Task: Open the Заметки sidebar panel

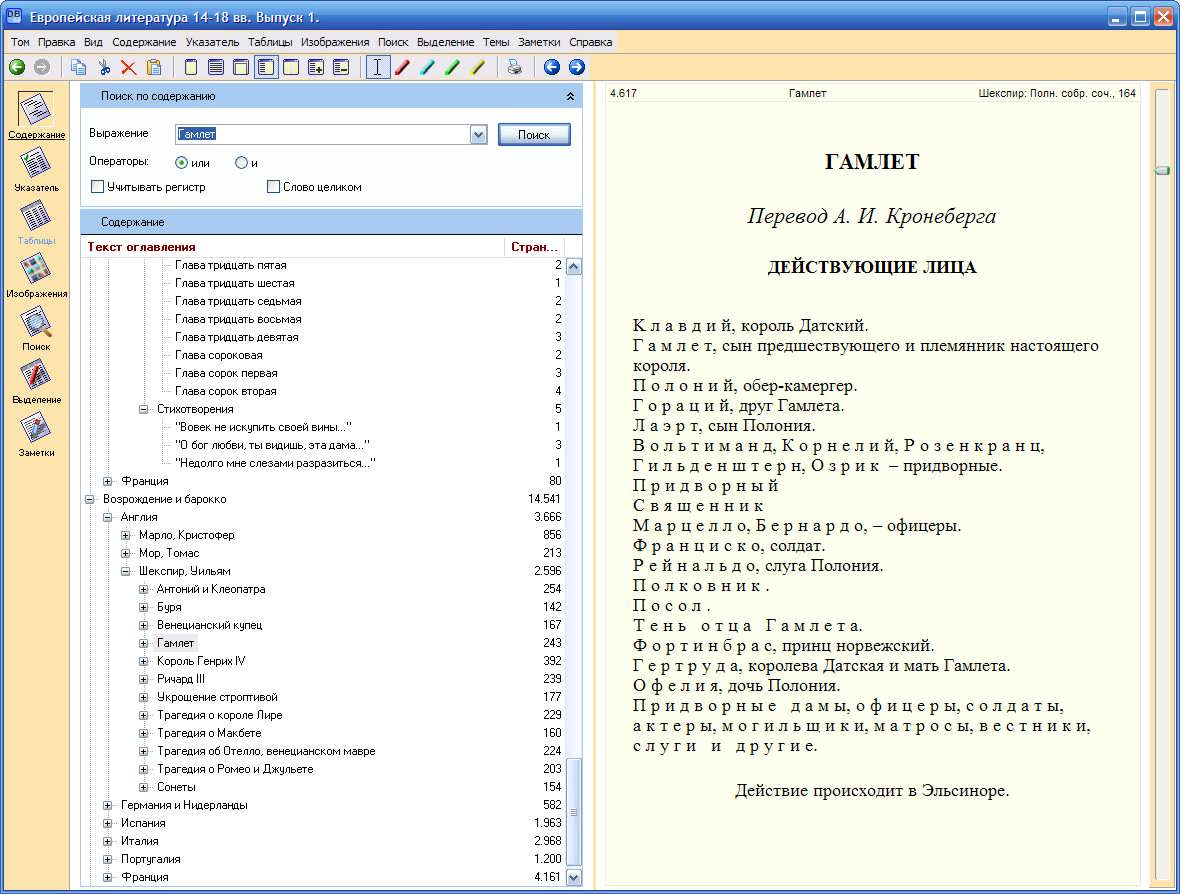Action: (36, 435)
